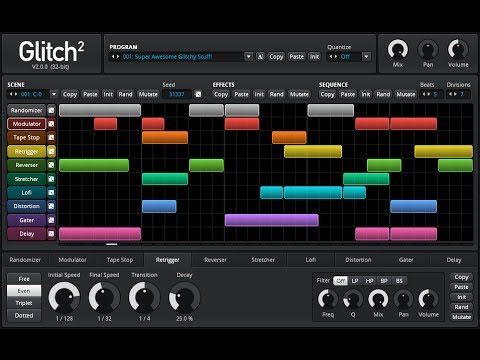
Task: Set filter type to BP
Action: [384, 281]
